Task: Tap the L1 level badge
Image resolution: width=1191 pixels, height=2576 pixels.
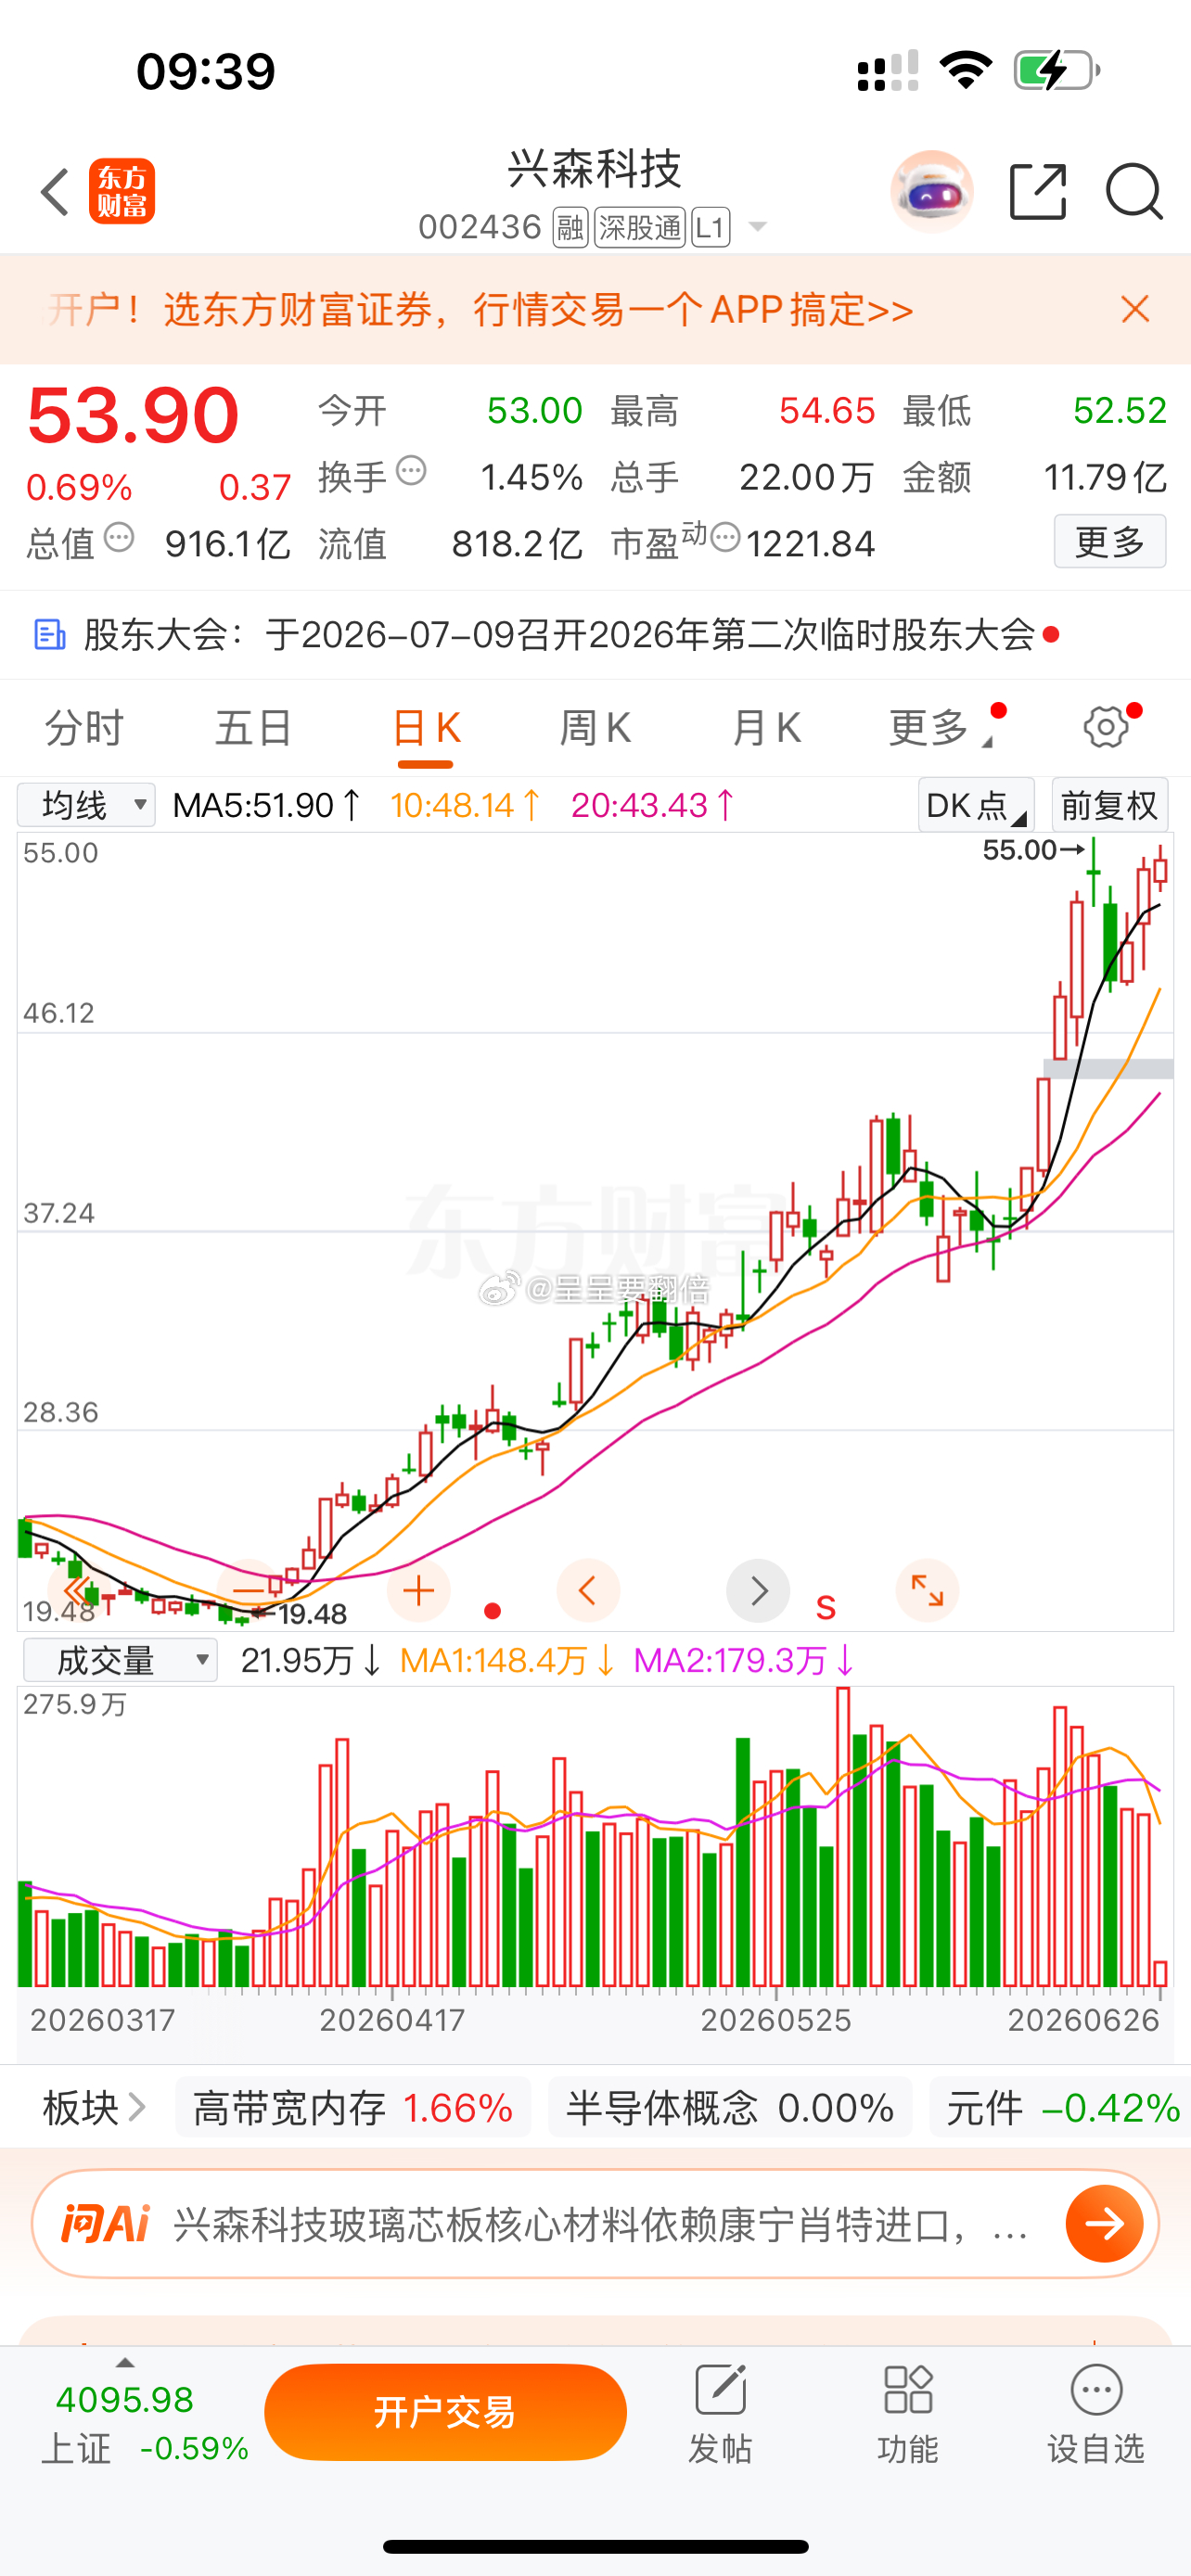Action: (x=710, y=228)
